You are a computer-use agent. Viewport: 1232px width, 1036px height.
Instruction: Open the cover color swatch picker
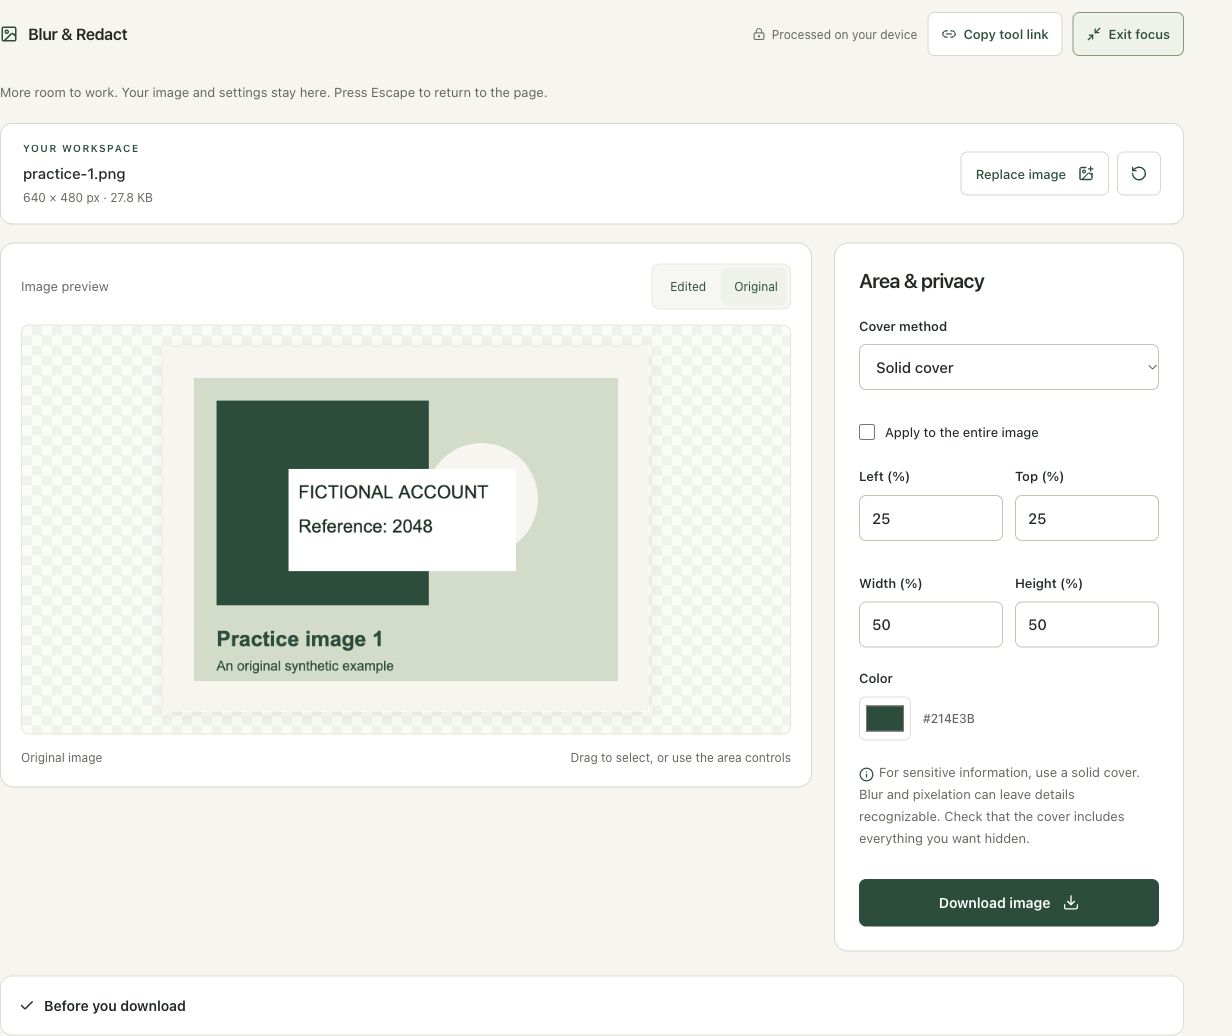885,718
